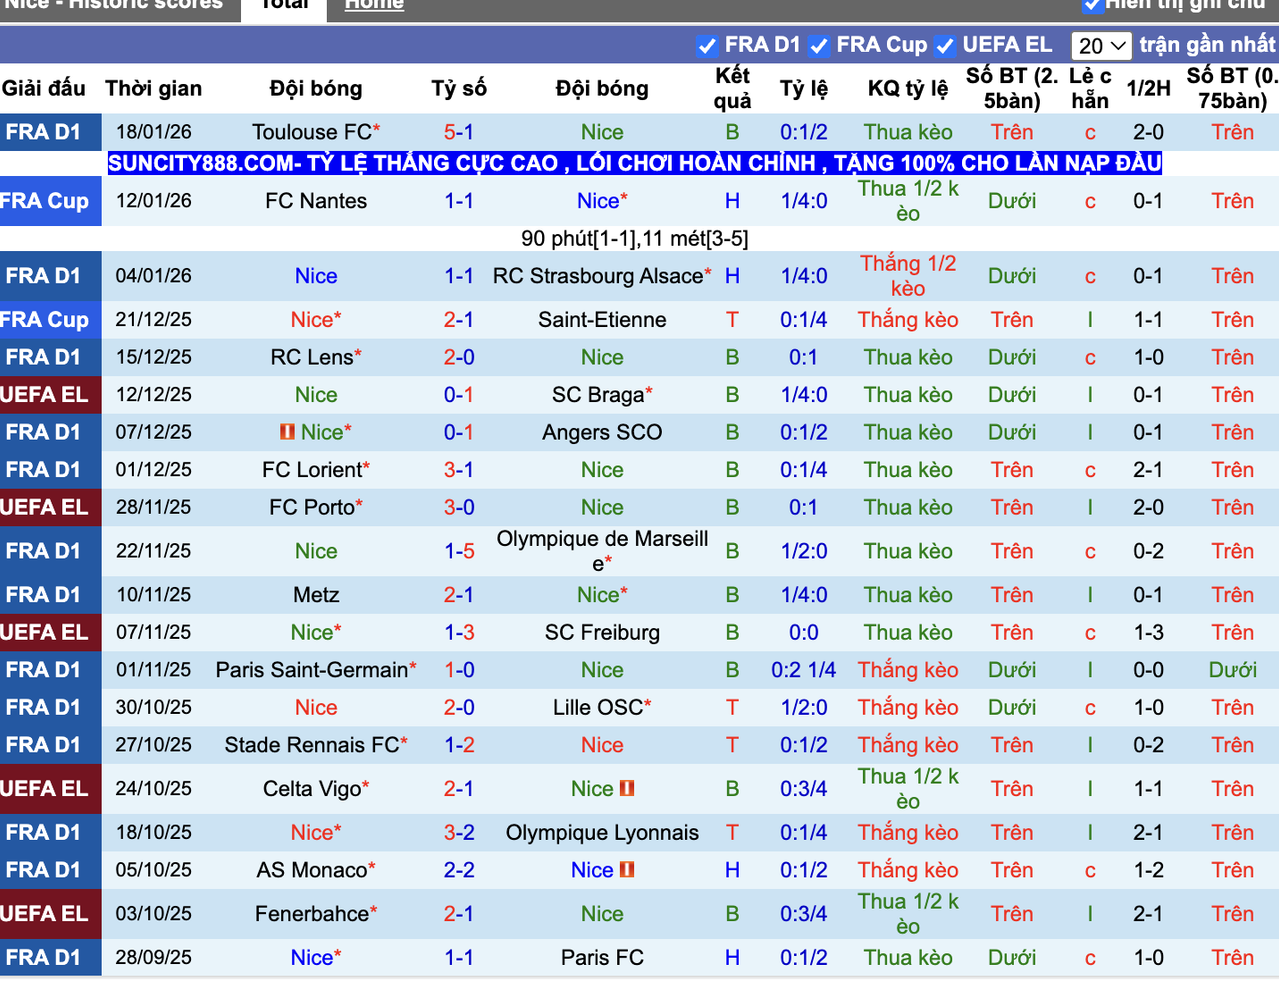The width and height of the screenshot is (1279, 981).
Task: Click the red Nice team name on 30/10/25
Action: (x=316, y=707)
